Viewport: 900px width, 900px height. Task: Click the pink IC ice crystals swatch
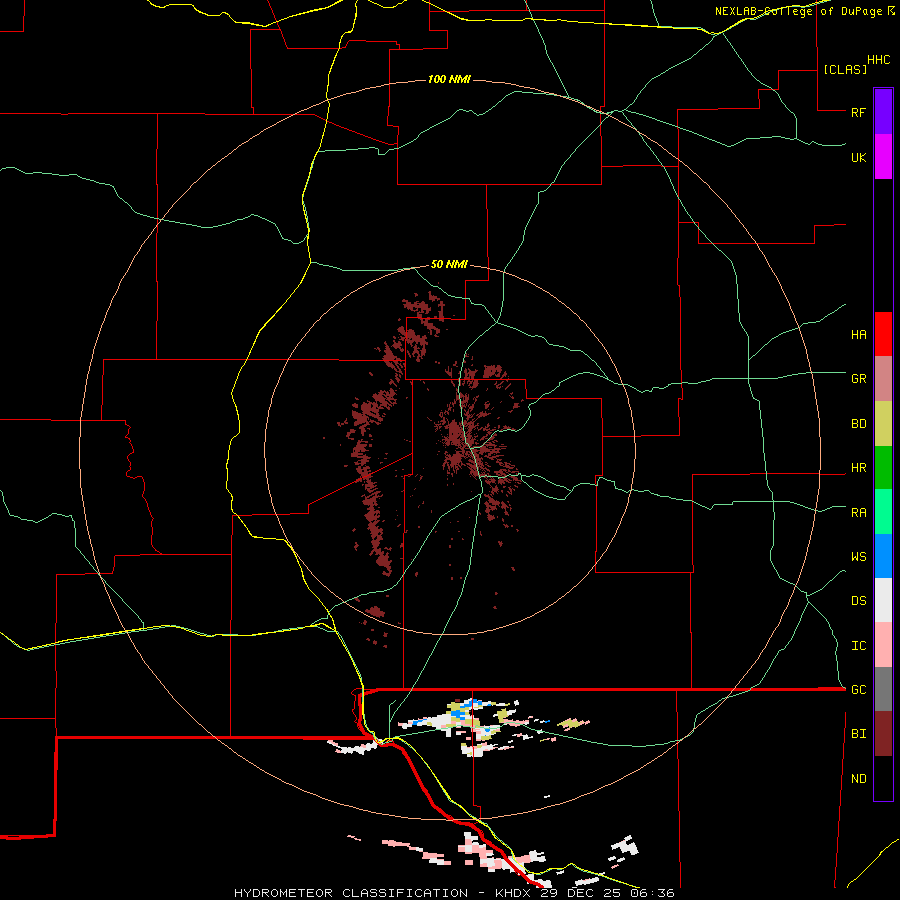883,645
